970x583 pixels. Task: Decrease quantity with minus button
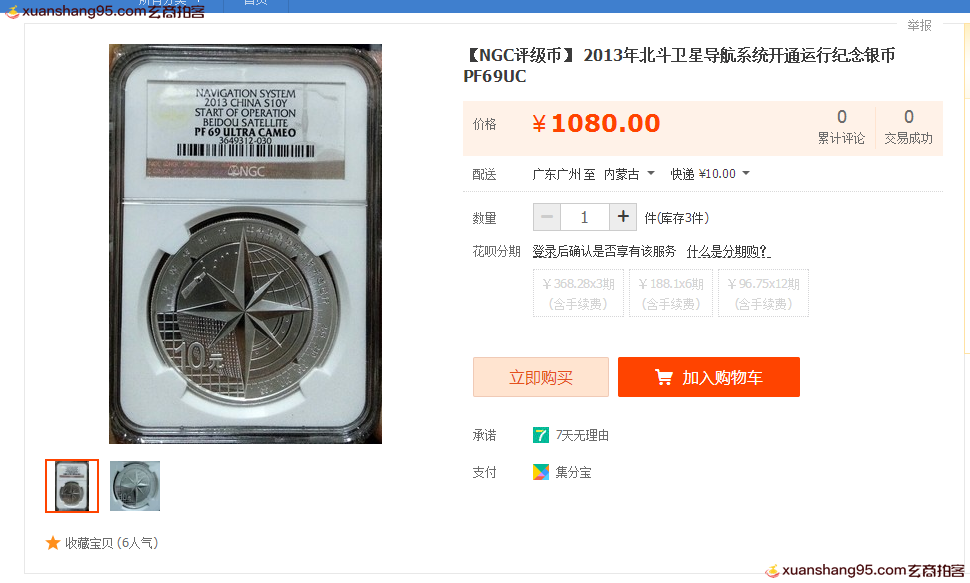click(547, 217)
